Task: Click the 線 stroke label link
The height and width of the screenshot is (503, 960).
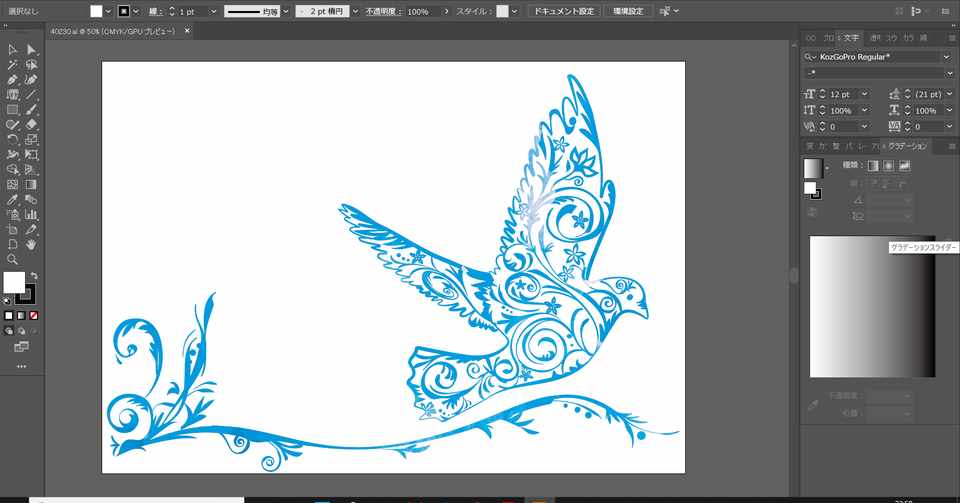Action: click(154, 12)
